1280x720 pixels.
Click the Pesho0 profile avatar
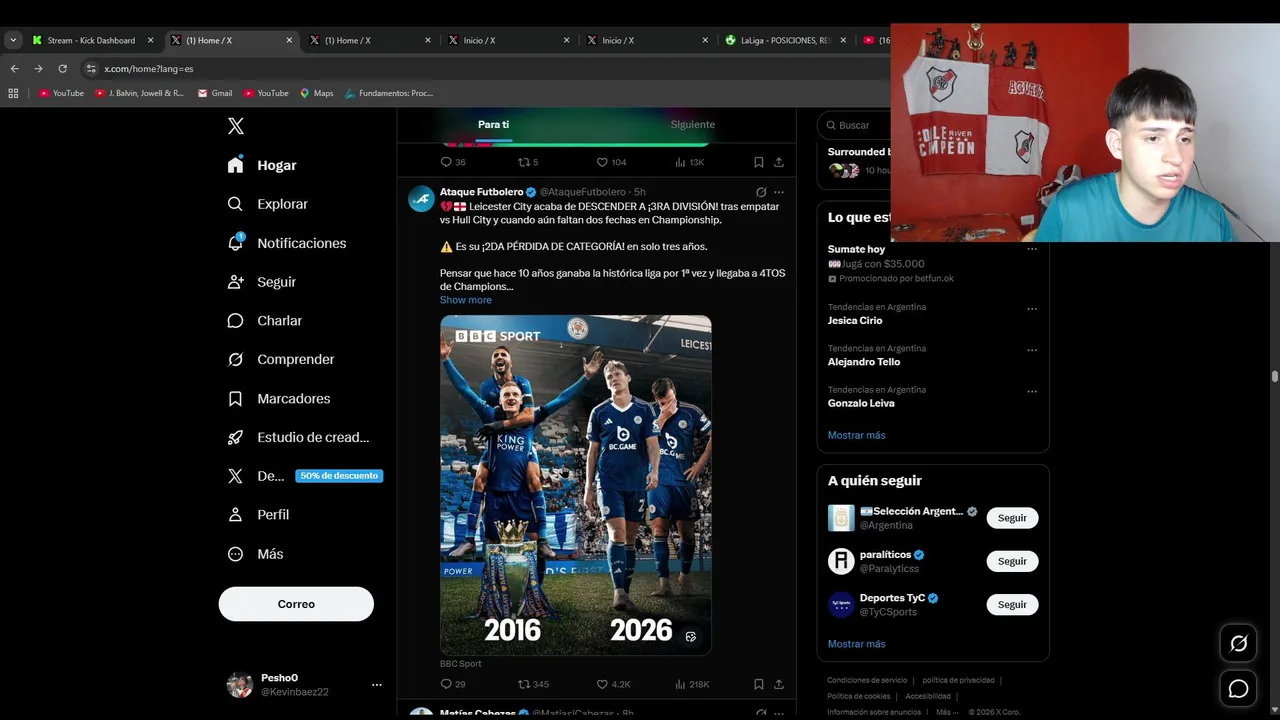click(239, 685)
